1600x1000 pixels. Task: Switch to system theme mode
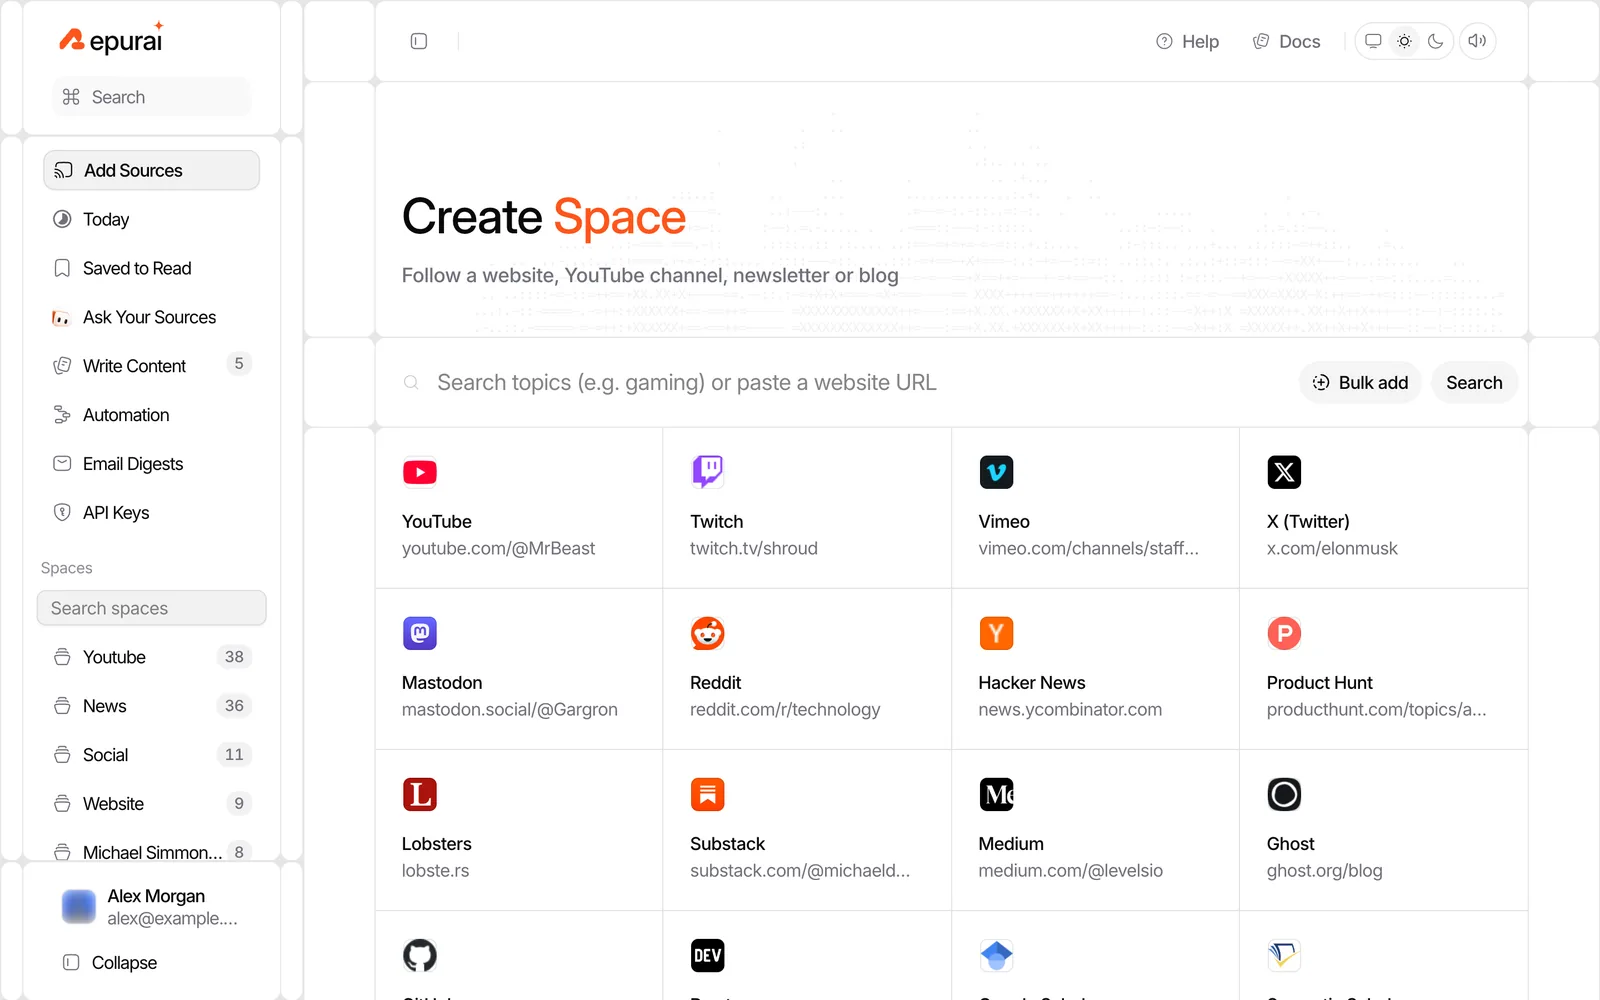click(1373, 41)
